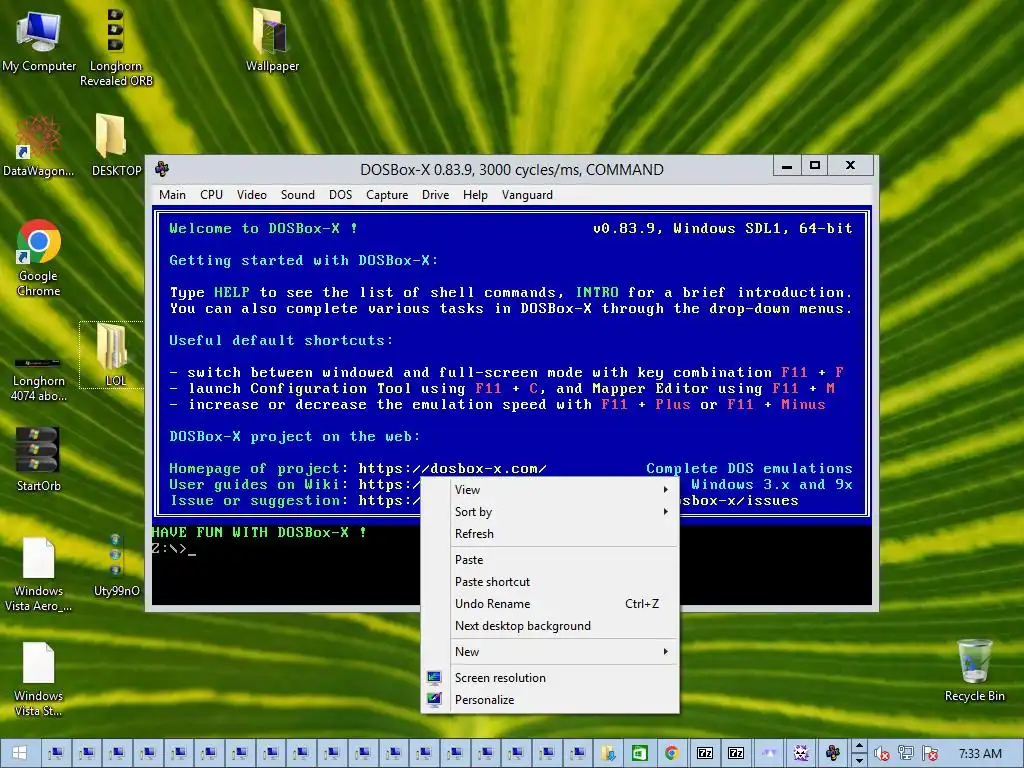This screenshot has width=1024, height=768.
Task: Select the DESKTOP folder icon
Action: [x=116, y=145]
